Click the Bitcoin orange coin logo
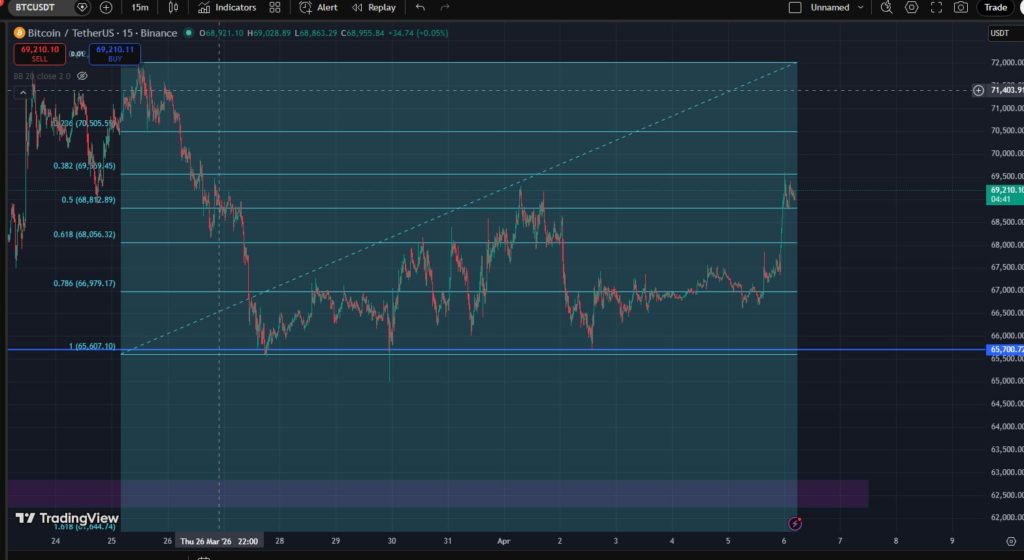1024x560 pixels. click(20, 33)
